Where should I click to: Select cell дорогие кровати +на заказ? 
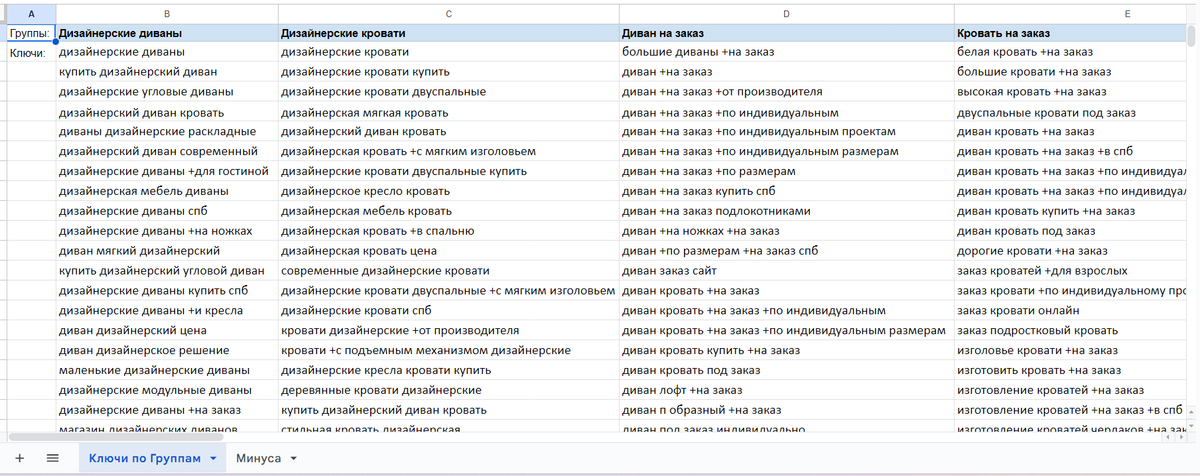(x=1070, y=251)
